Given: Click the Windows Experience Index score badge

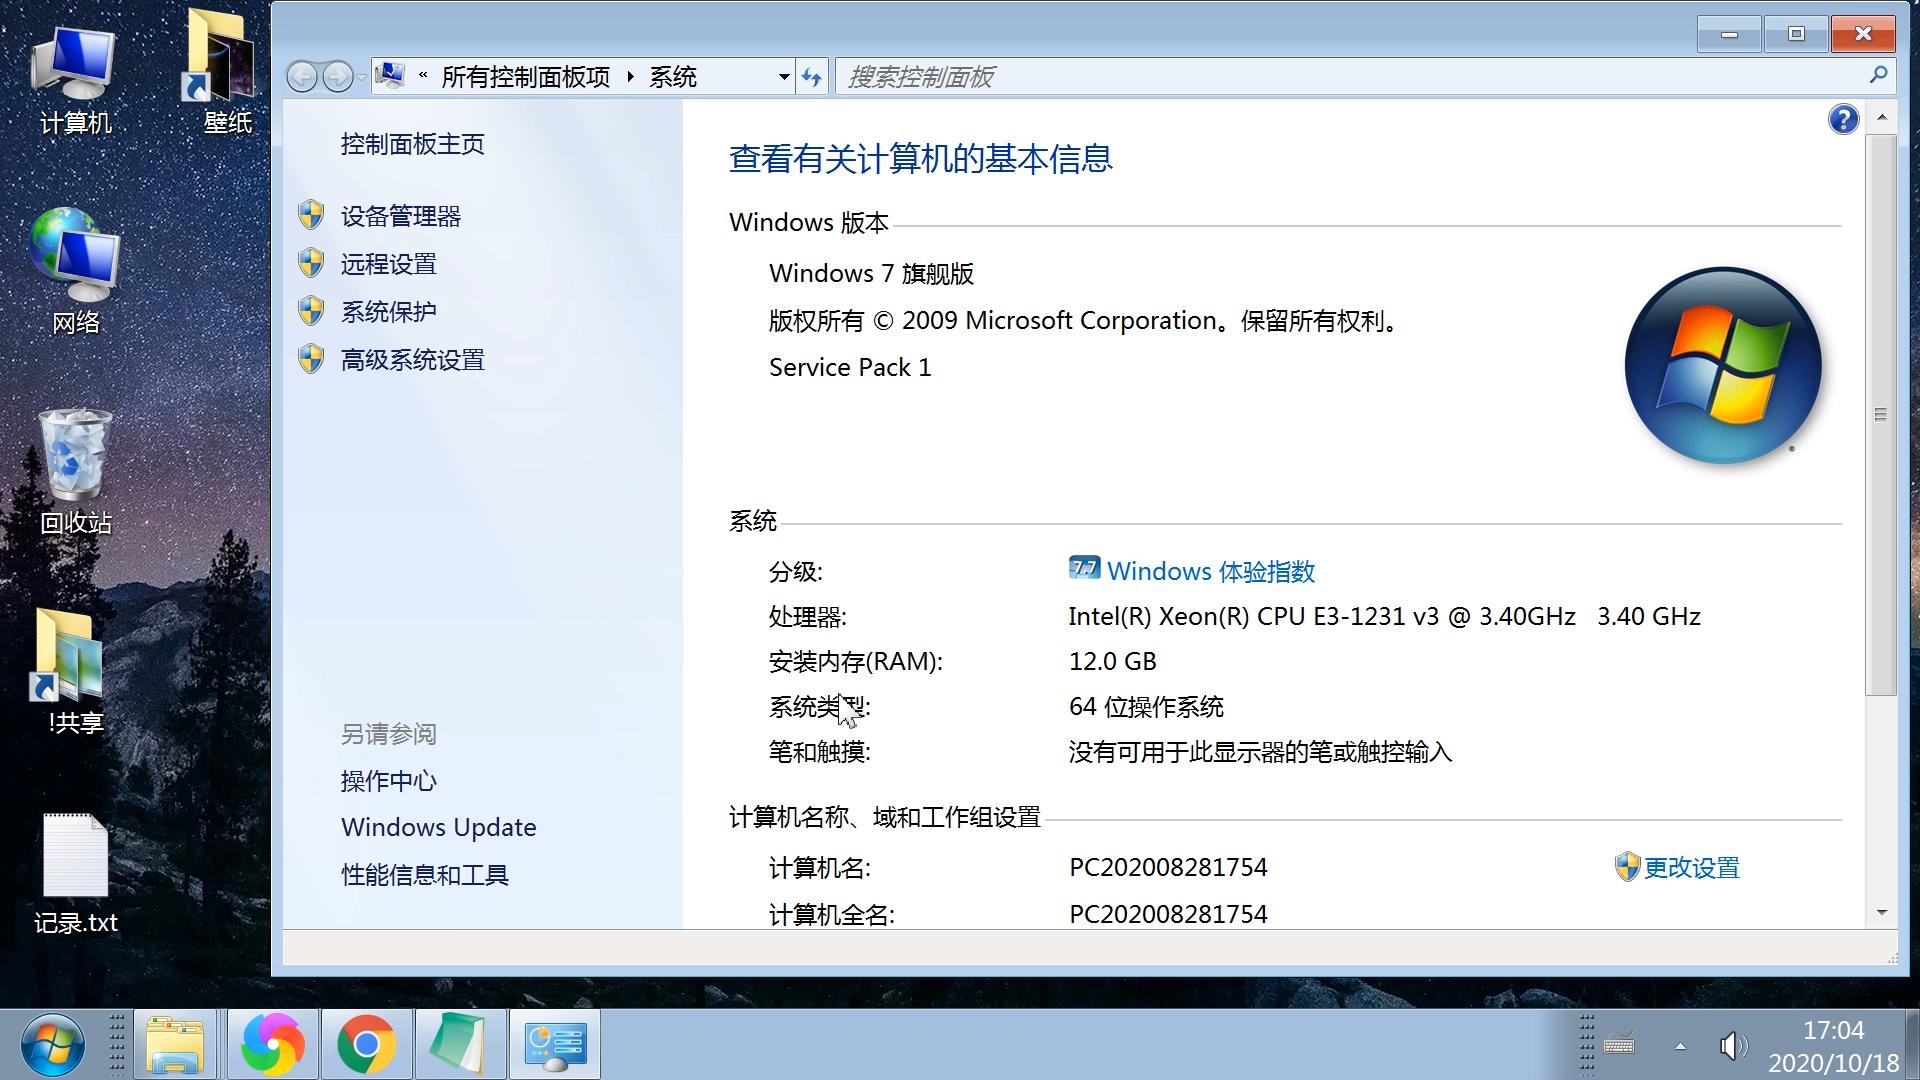Looking at the screenshot, I should [x=1084, y=569].
